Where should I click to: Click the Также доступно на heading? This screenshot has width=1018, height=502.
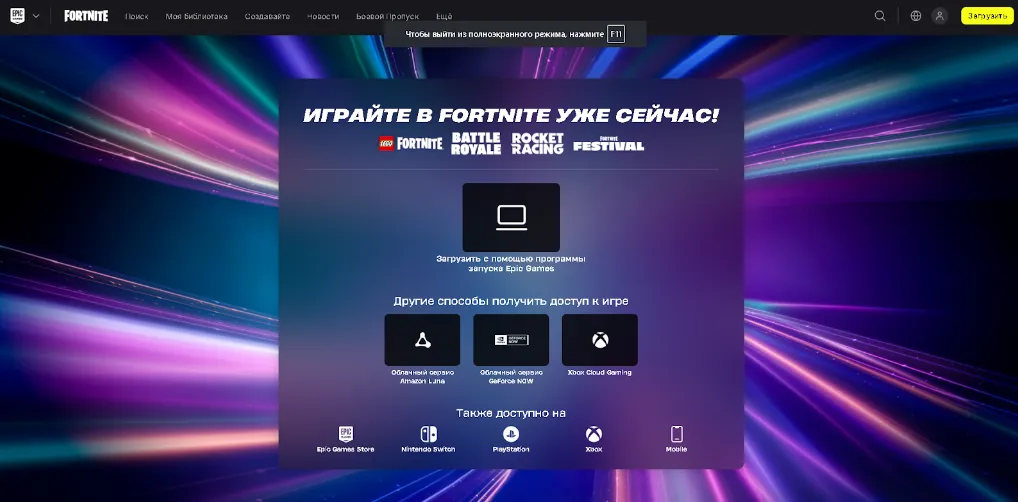coord(511,413)
